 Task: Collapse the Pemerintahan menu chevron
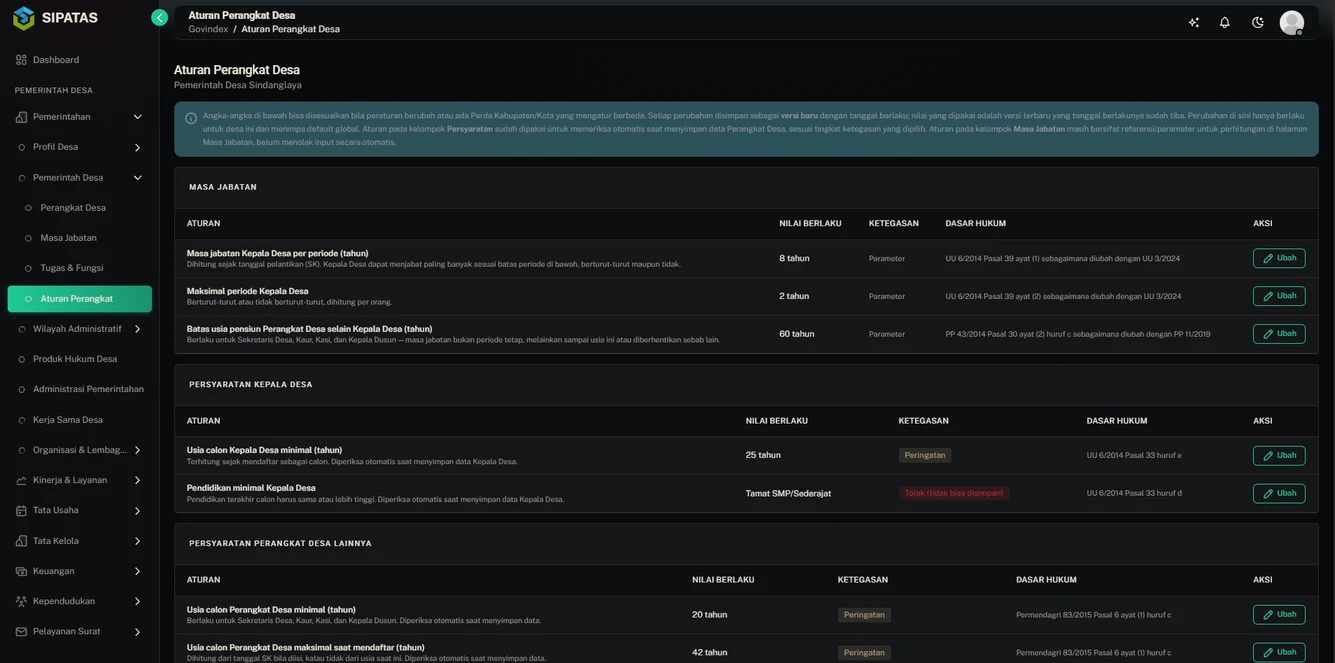coord(137,117)
